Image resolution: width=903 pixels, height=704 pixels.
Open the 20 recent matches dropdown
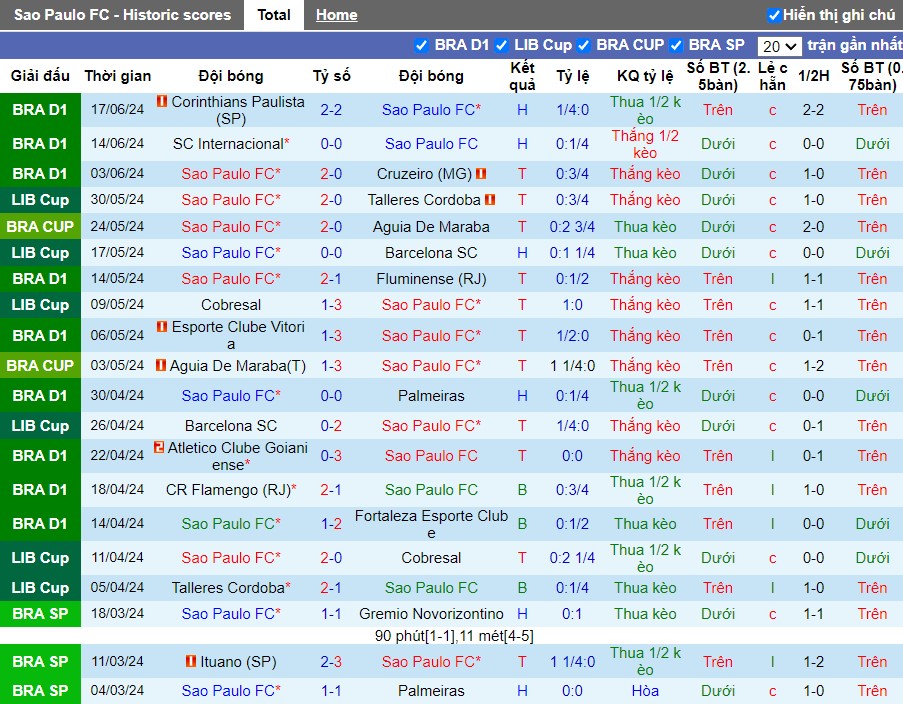click(779, 46)
